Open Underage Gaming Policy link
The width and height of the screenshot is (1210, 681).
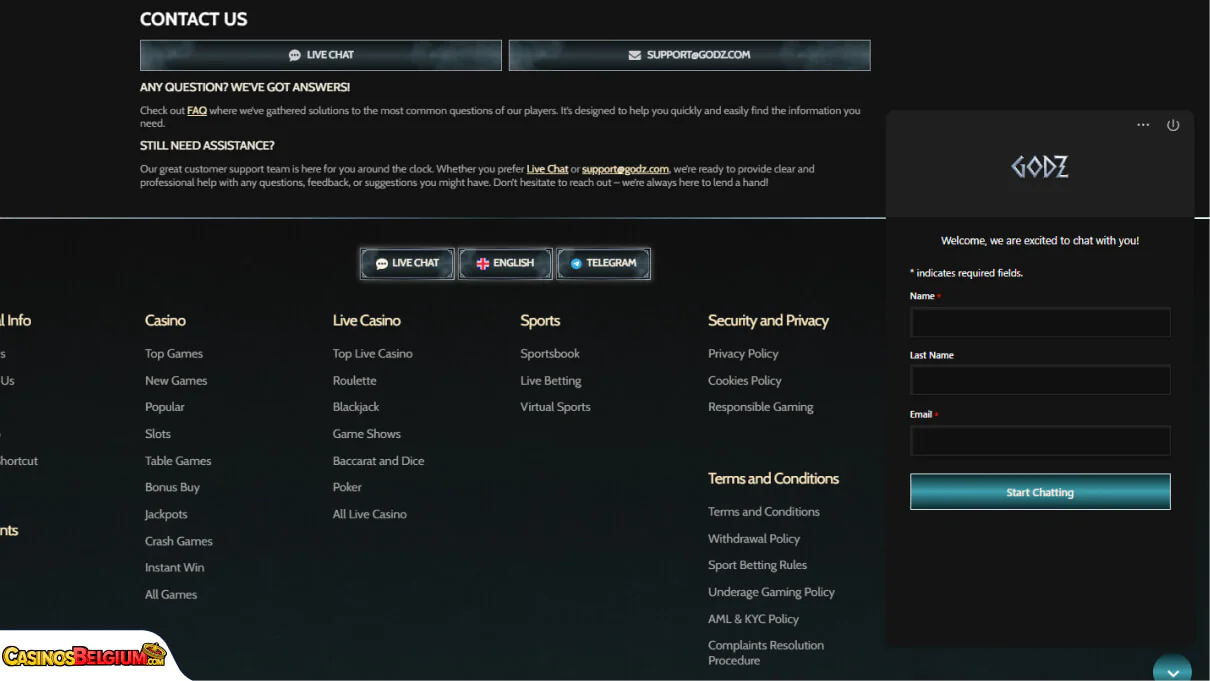click(771, 592)
